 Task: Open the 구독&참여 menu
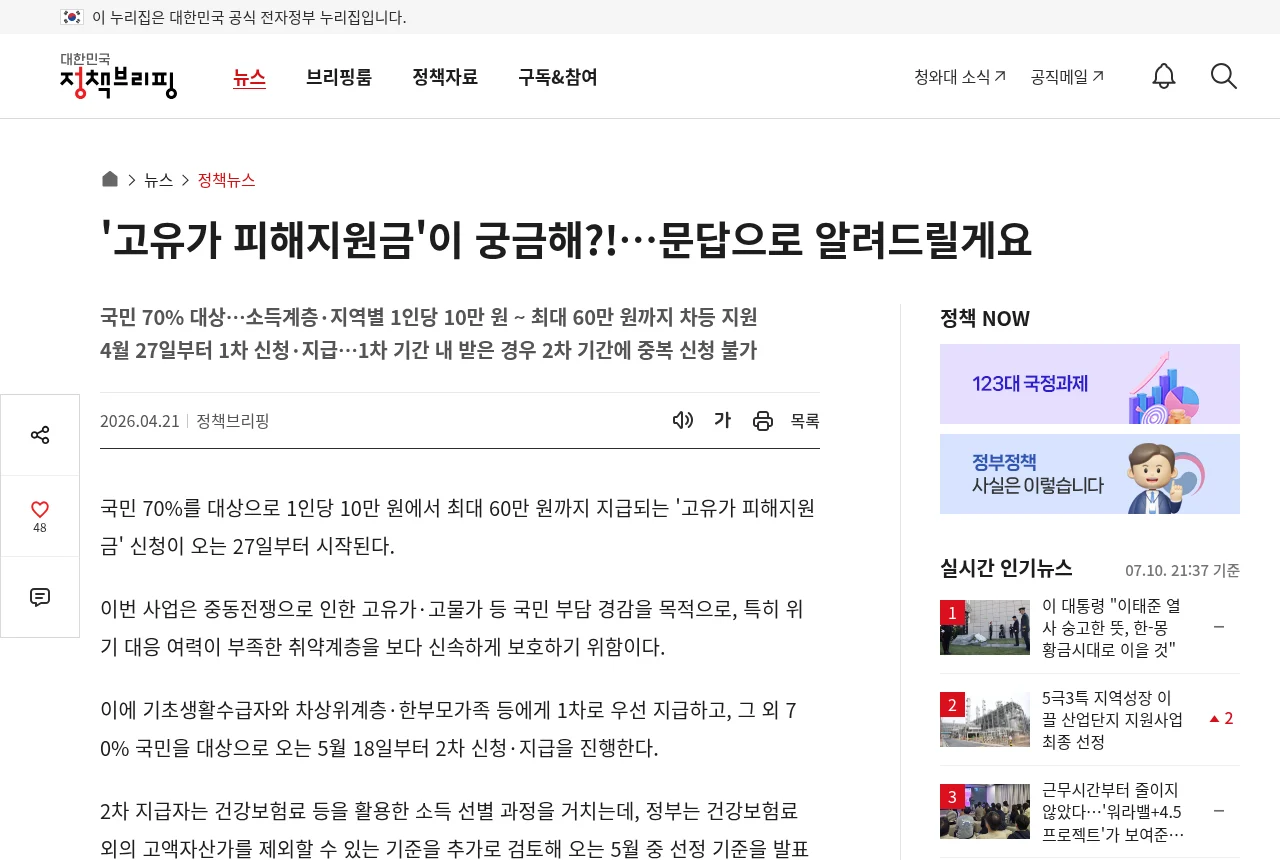click(x=558, y=77)
